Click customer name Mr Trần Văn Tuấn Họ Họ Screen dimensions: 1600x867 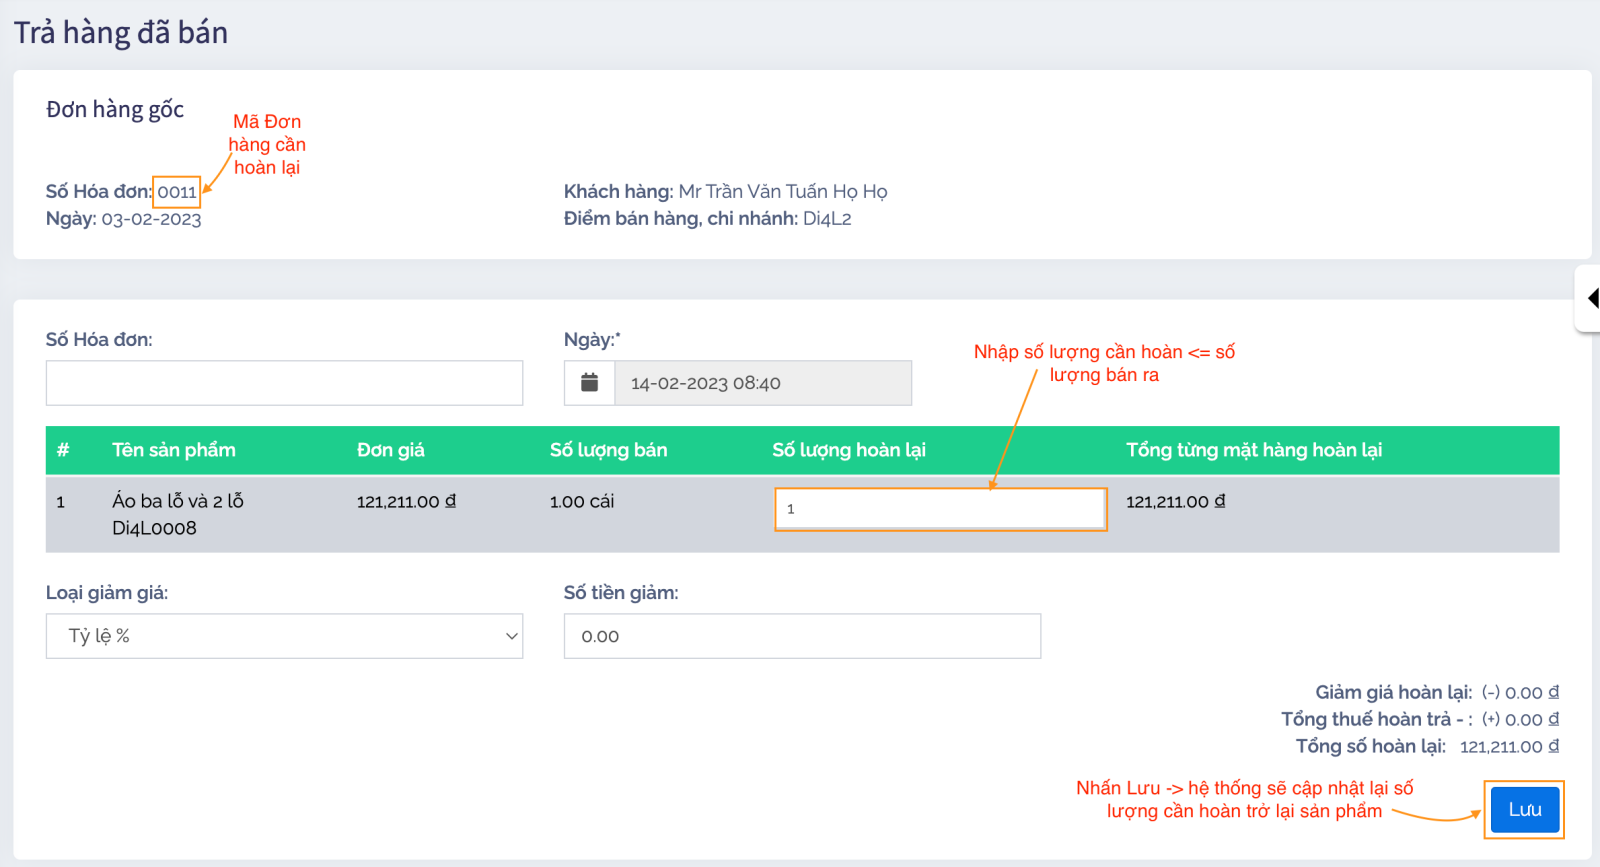click(782, 191)
